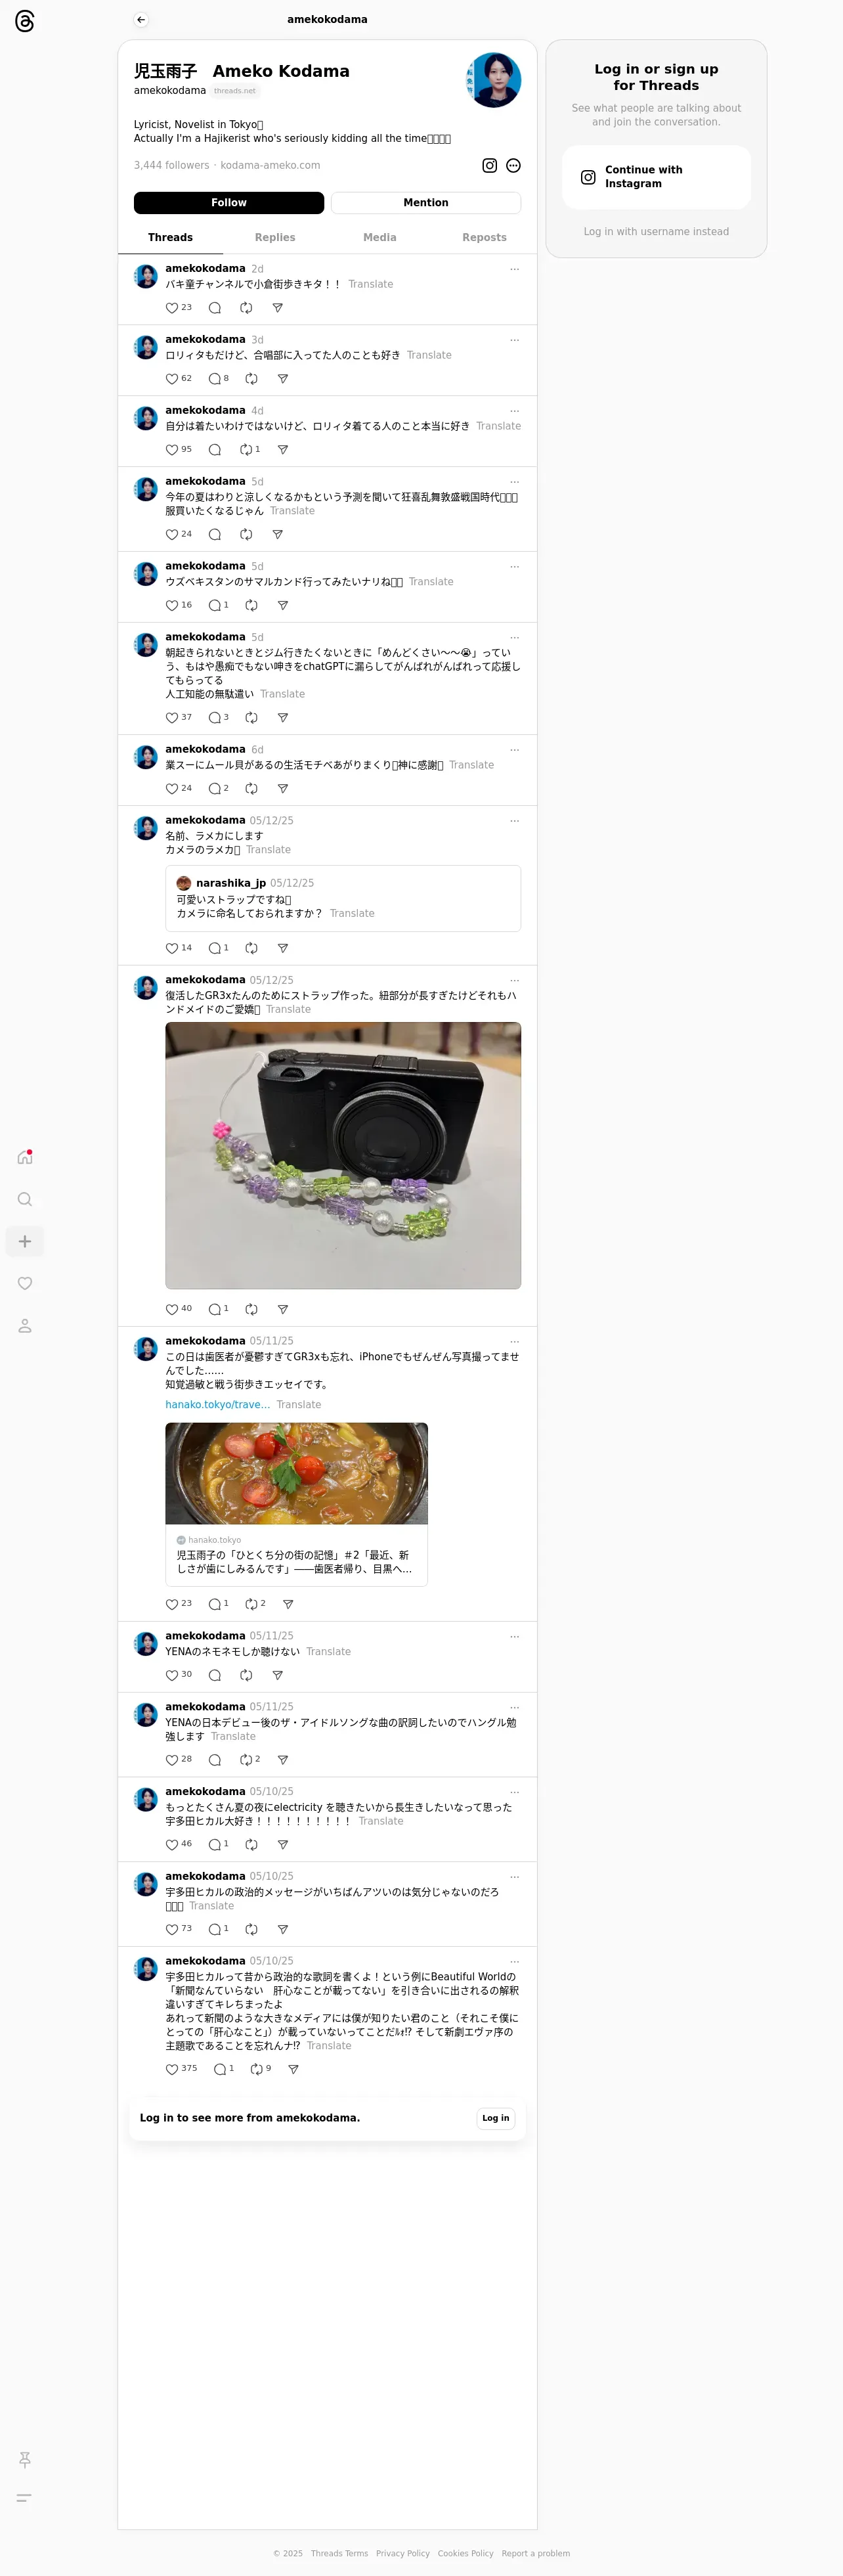Click the pin icon in sidebar

point(25,2459)
